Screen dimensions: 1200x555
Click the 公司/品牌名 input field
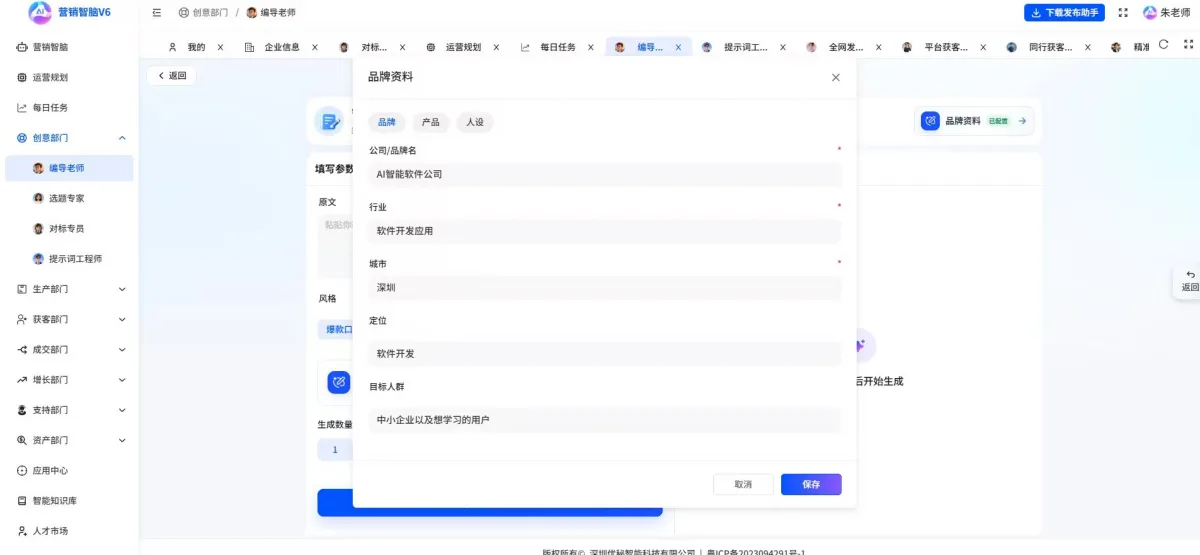[x=605, y=174]
